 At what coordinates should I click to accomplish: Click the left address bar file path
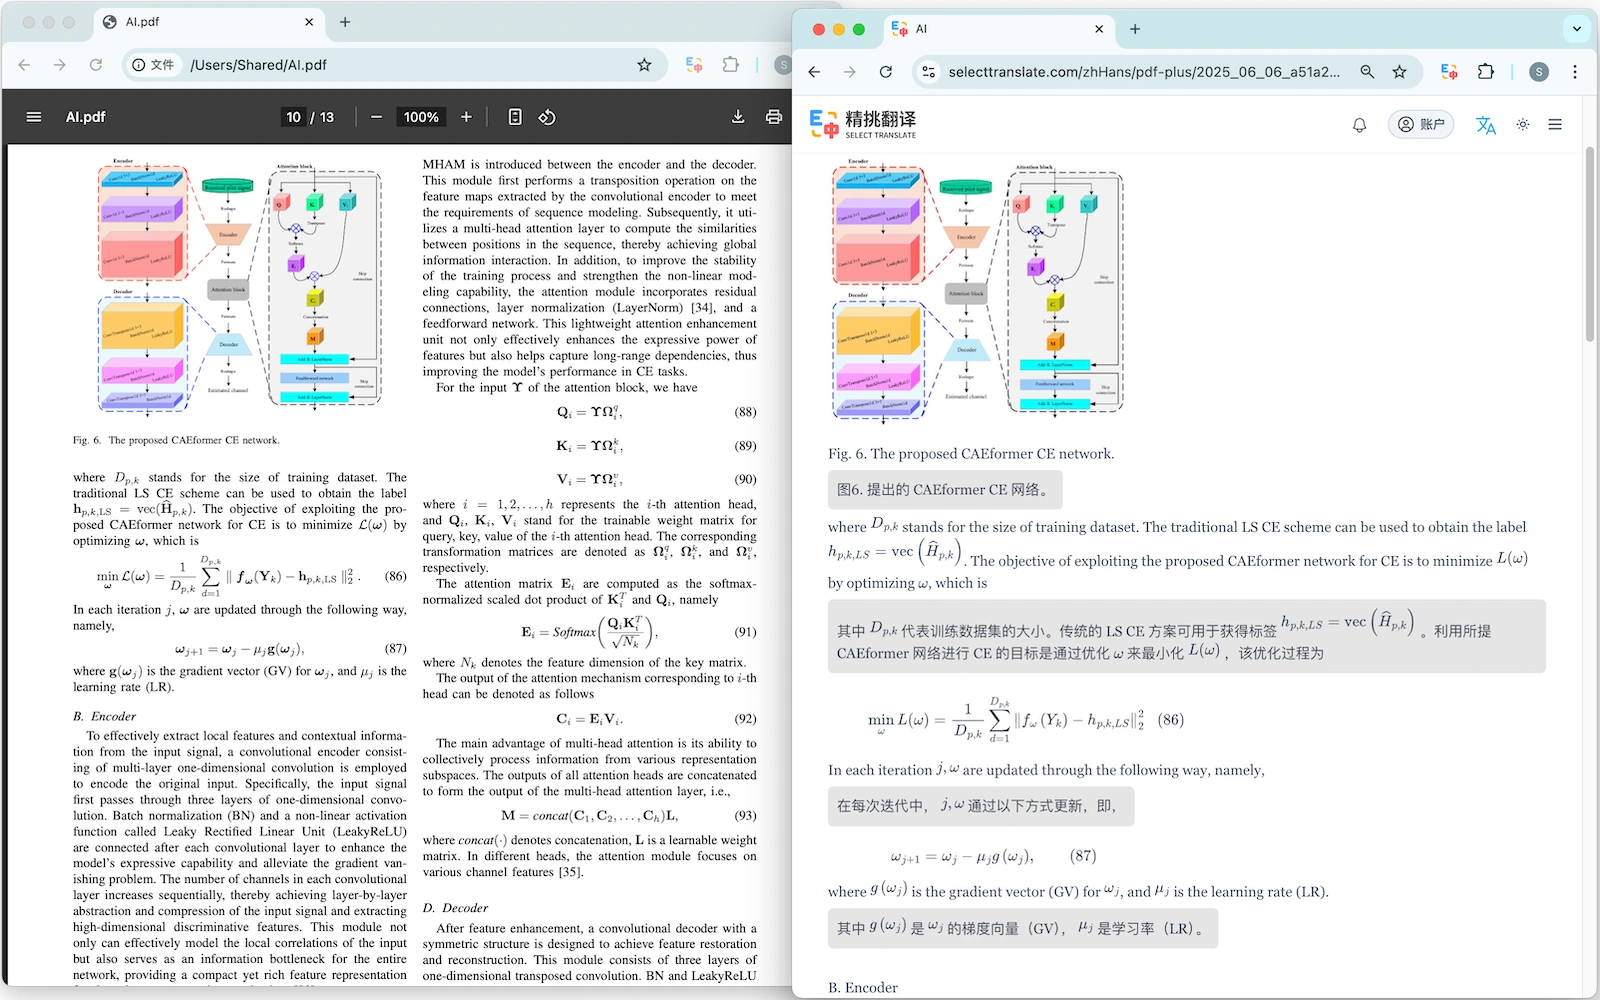click(258, 65)
